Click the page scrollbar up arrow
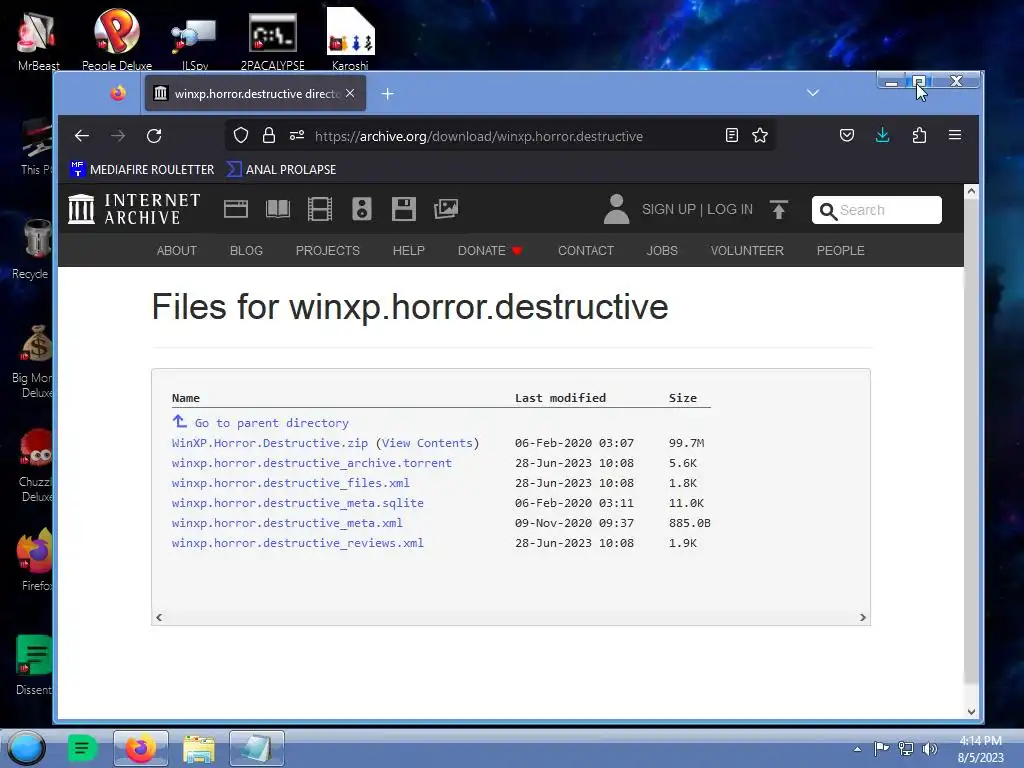 [971, 191]
